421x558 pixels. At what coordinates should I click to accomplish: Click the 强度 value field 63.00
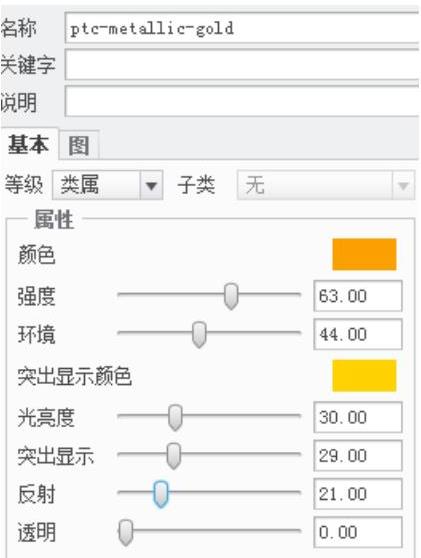[x=358, y=296]
